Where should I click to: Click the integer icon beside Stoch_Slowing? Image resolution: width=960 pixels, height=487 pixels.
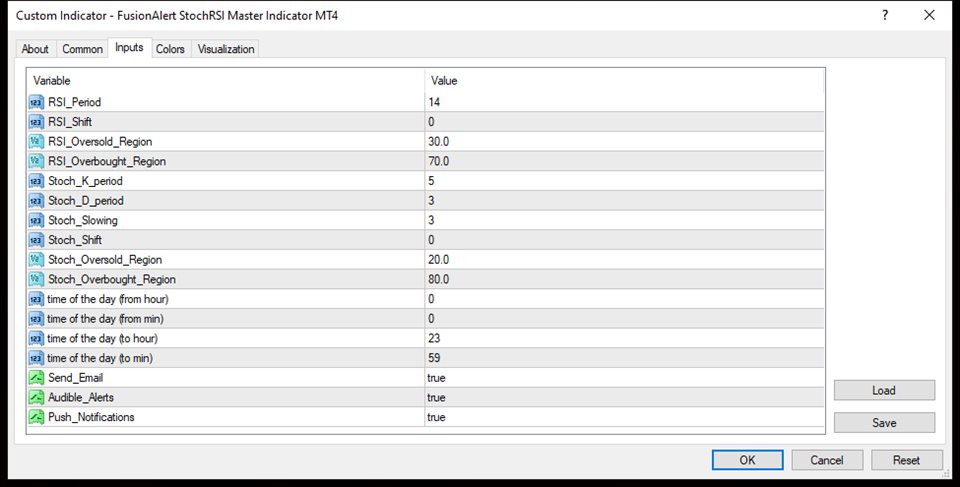[x=37, y=220]
